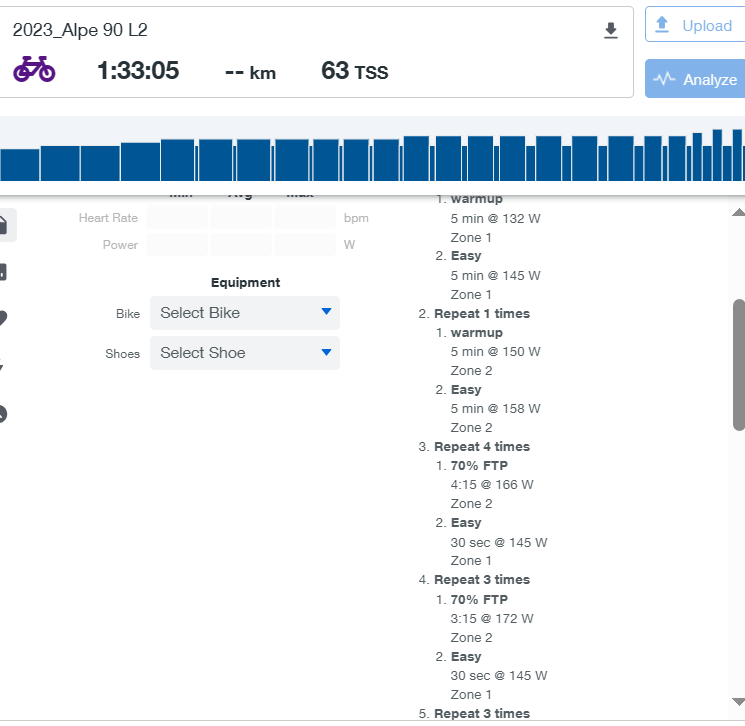Click the lightning bolt icon in sidebar
Image resolution: width=745 pixels, height=726 pixels.
pos(3,366)
